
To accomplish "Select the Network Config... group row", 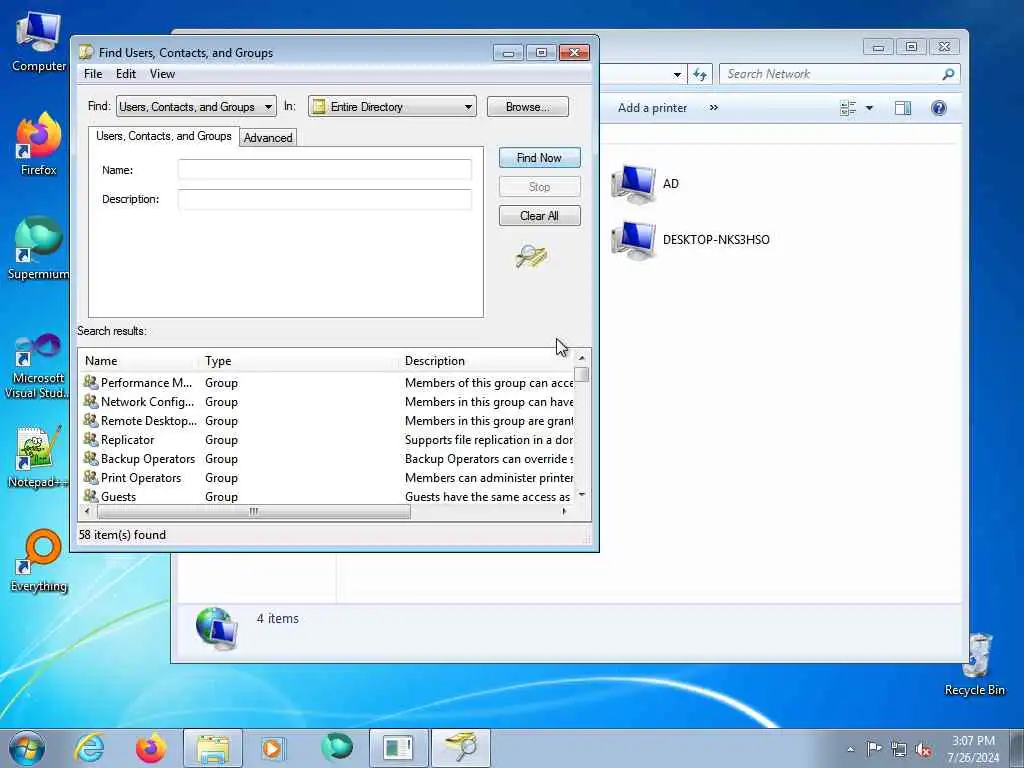I will 326,402.
